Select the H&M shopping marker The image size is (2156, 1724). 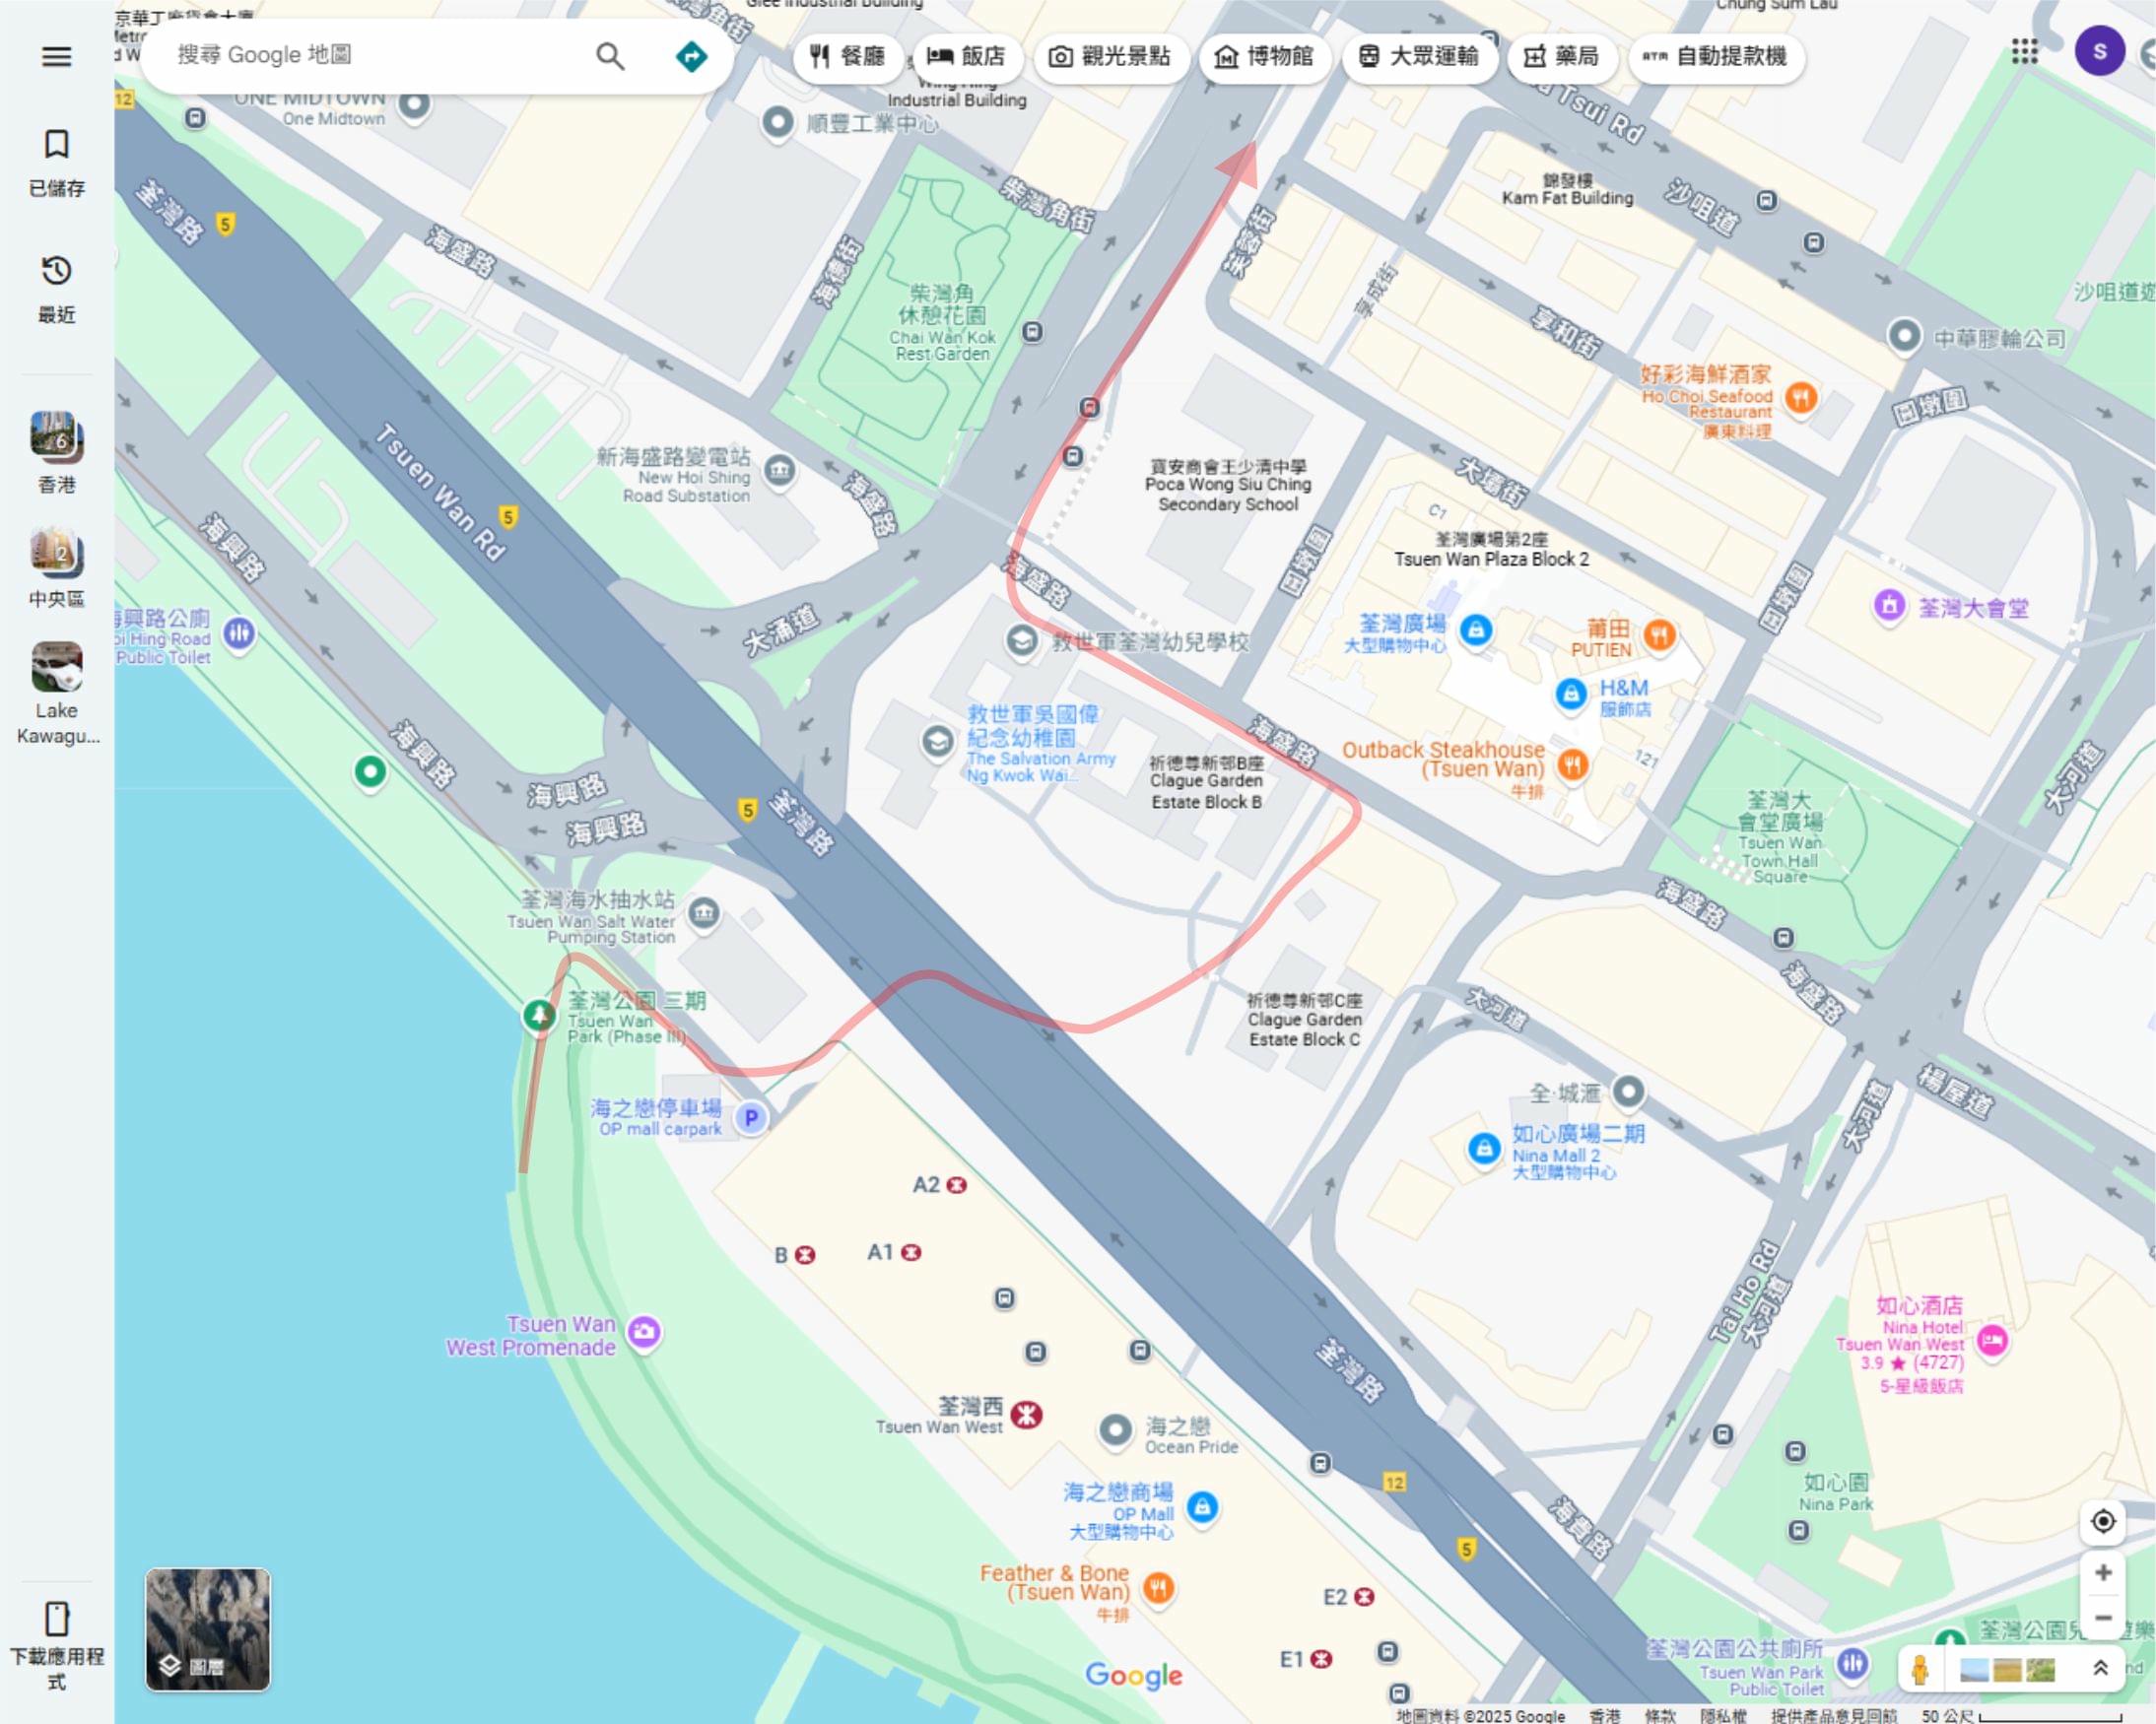tap(1571, 693)
